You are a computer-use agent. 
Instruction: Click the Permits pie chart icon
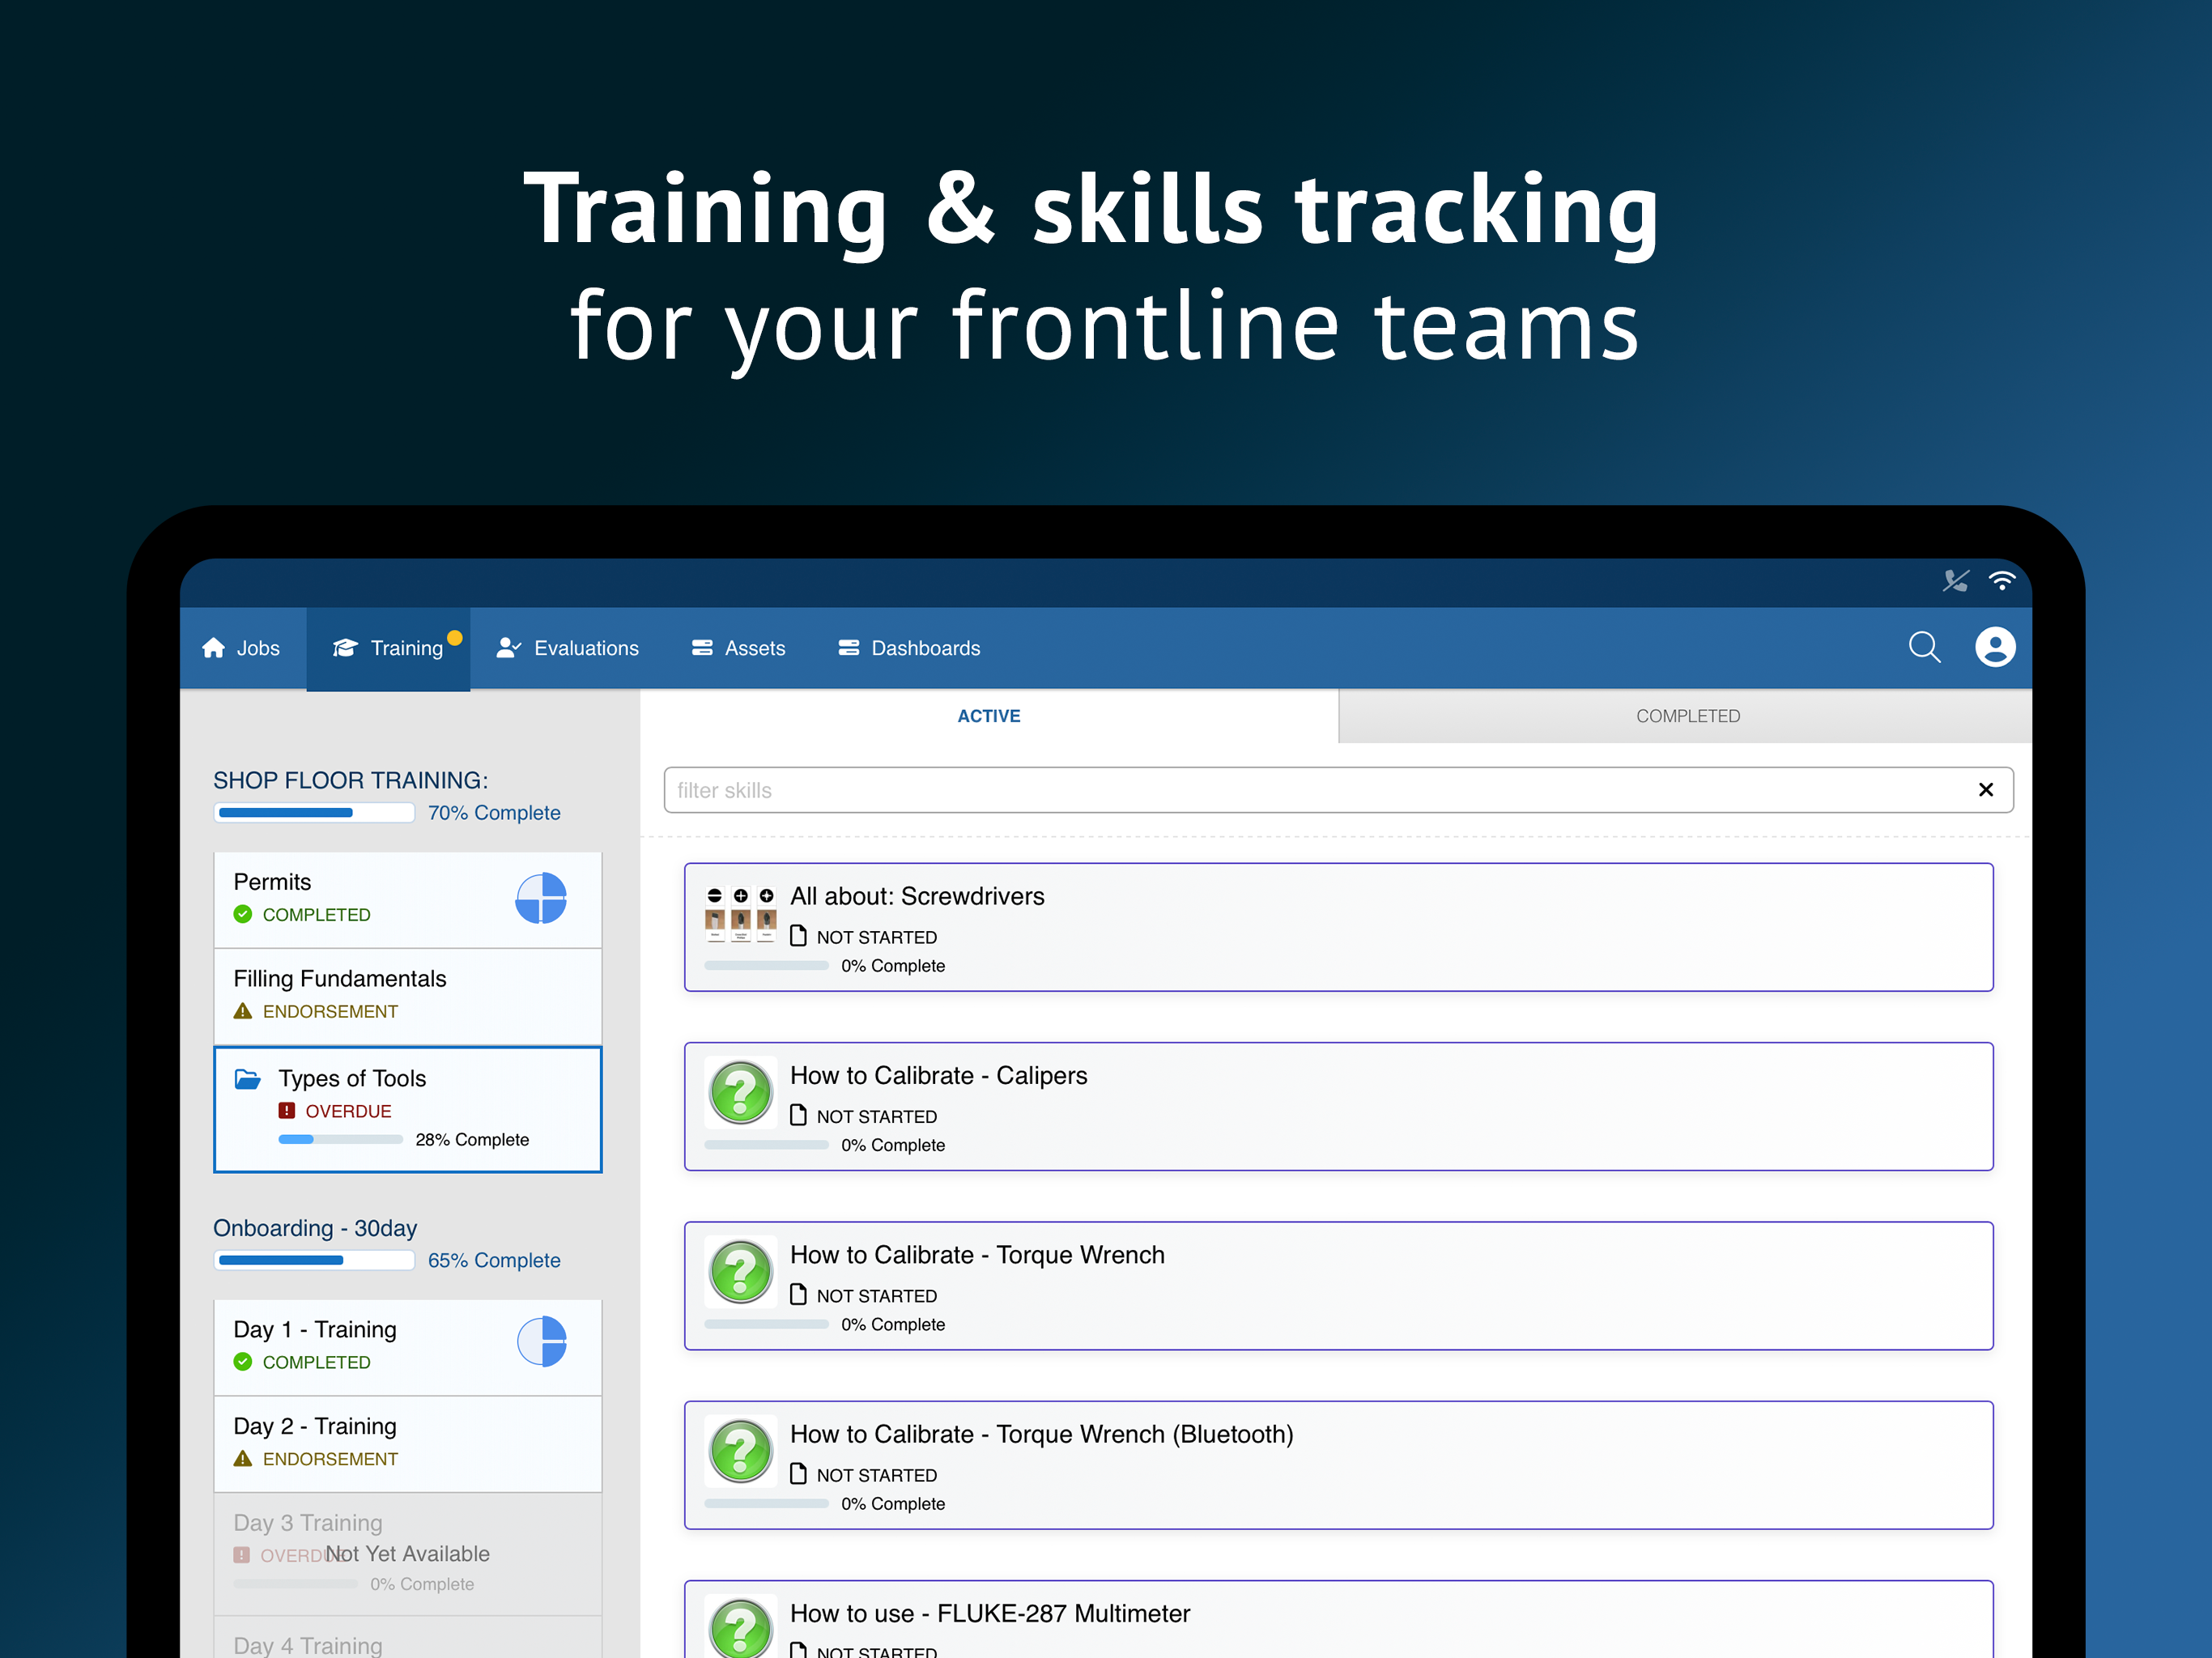coord(541,897)
